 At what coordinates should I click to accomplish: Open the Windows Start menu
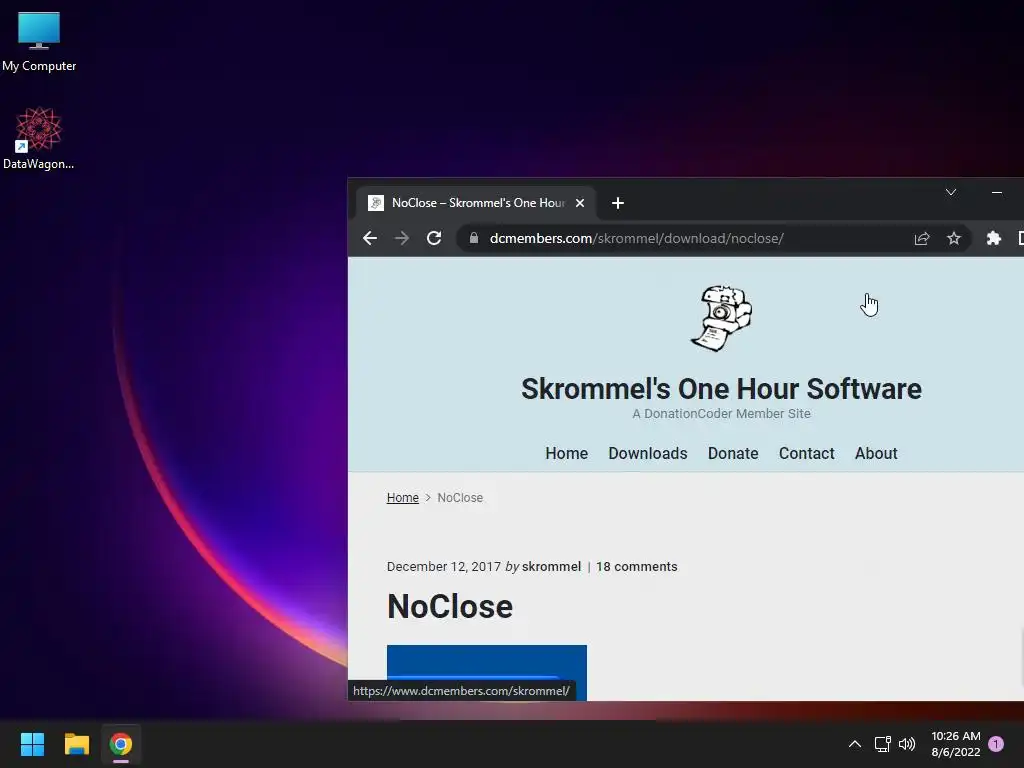tap(32, 744)
